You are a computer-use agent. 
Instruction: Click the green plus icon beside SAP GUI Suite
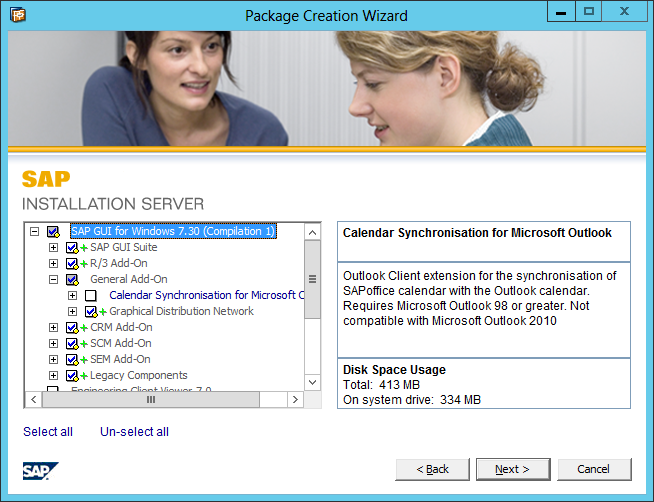[84, 248]
